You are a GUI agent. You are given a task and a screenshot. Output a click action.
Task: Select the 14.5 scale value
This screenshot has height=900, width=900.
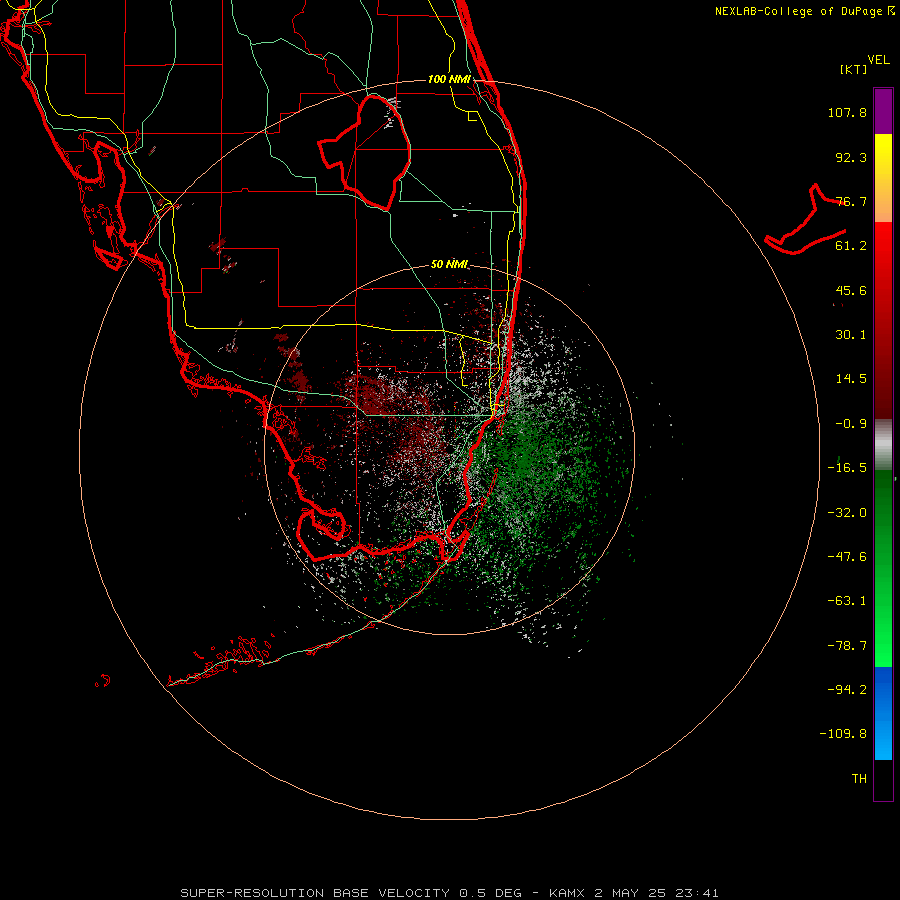point(851,379)
